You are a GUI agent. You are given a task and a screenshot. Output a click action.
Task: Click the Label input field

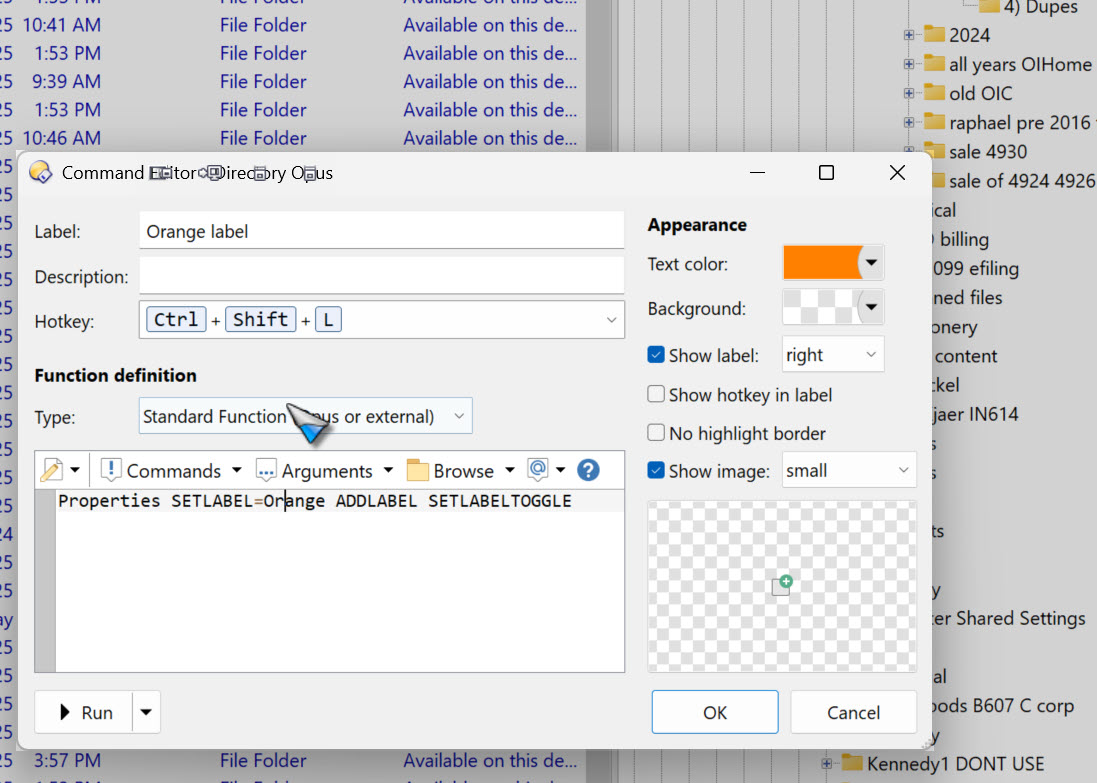click(381, 231)
